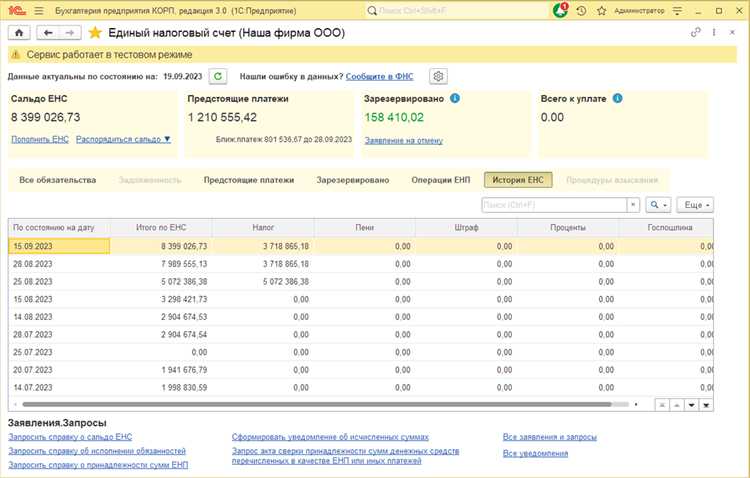This screenshot has height=478, width=750.
Task: Open the Операции ЕНП tab
Action: [x=440, y=180]
